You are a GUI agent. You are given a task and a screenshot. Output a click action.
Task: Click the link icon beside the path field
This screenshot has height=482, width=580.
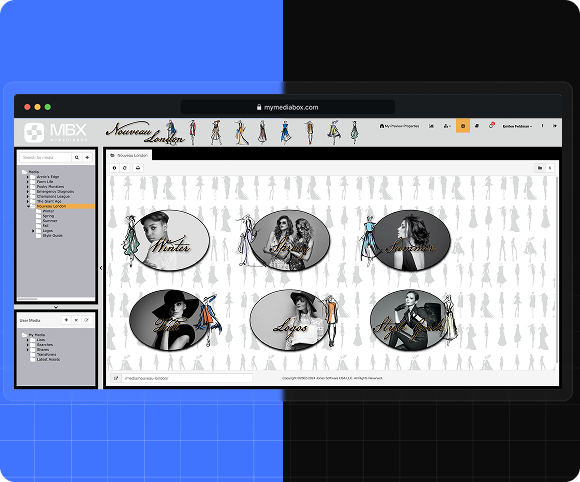116,378
